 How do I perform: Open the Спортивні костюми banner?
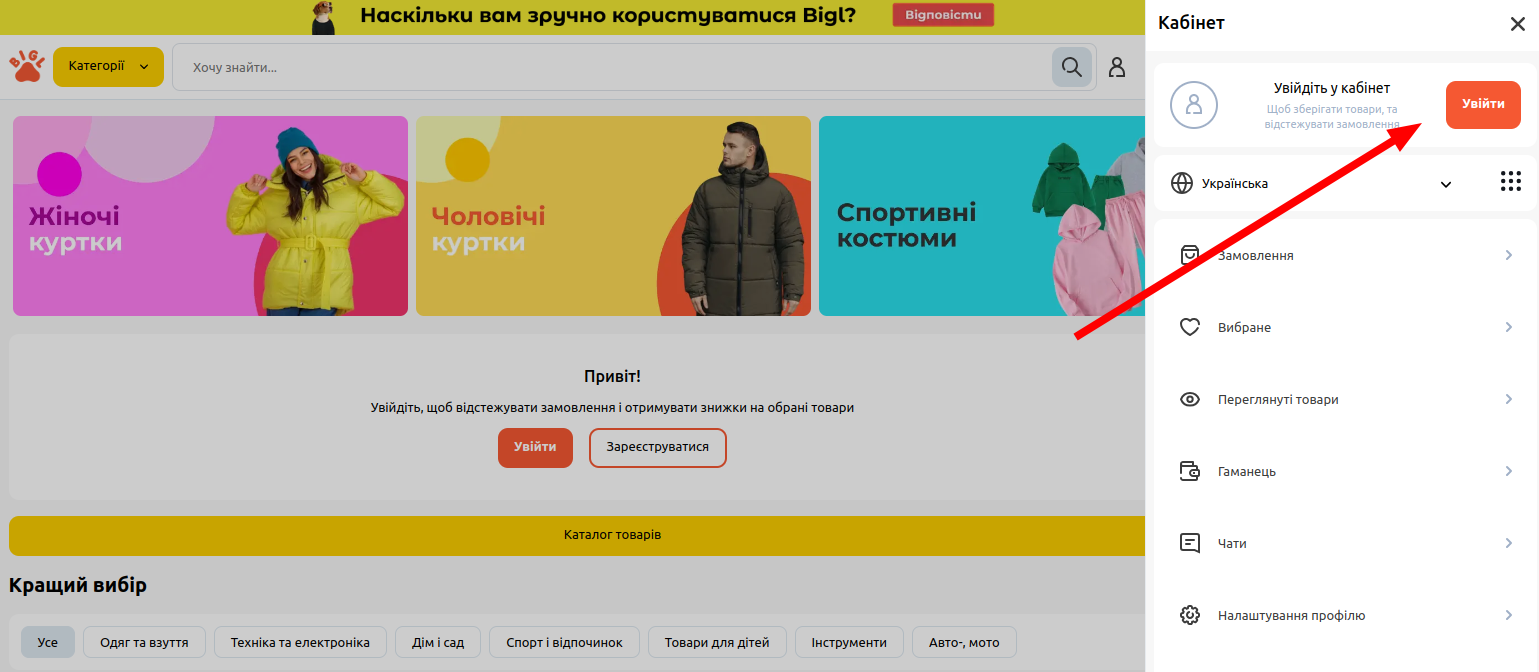(x=982, y=216)
